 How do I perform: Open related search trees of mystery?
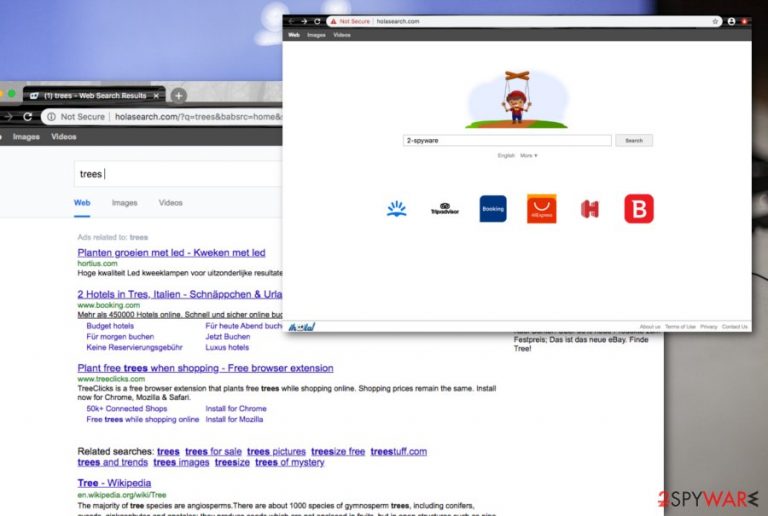(x=289, y=462)
